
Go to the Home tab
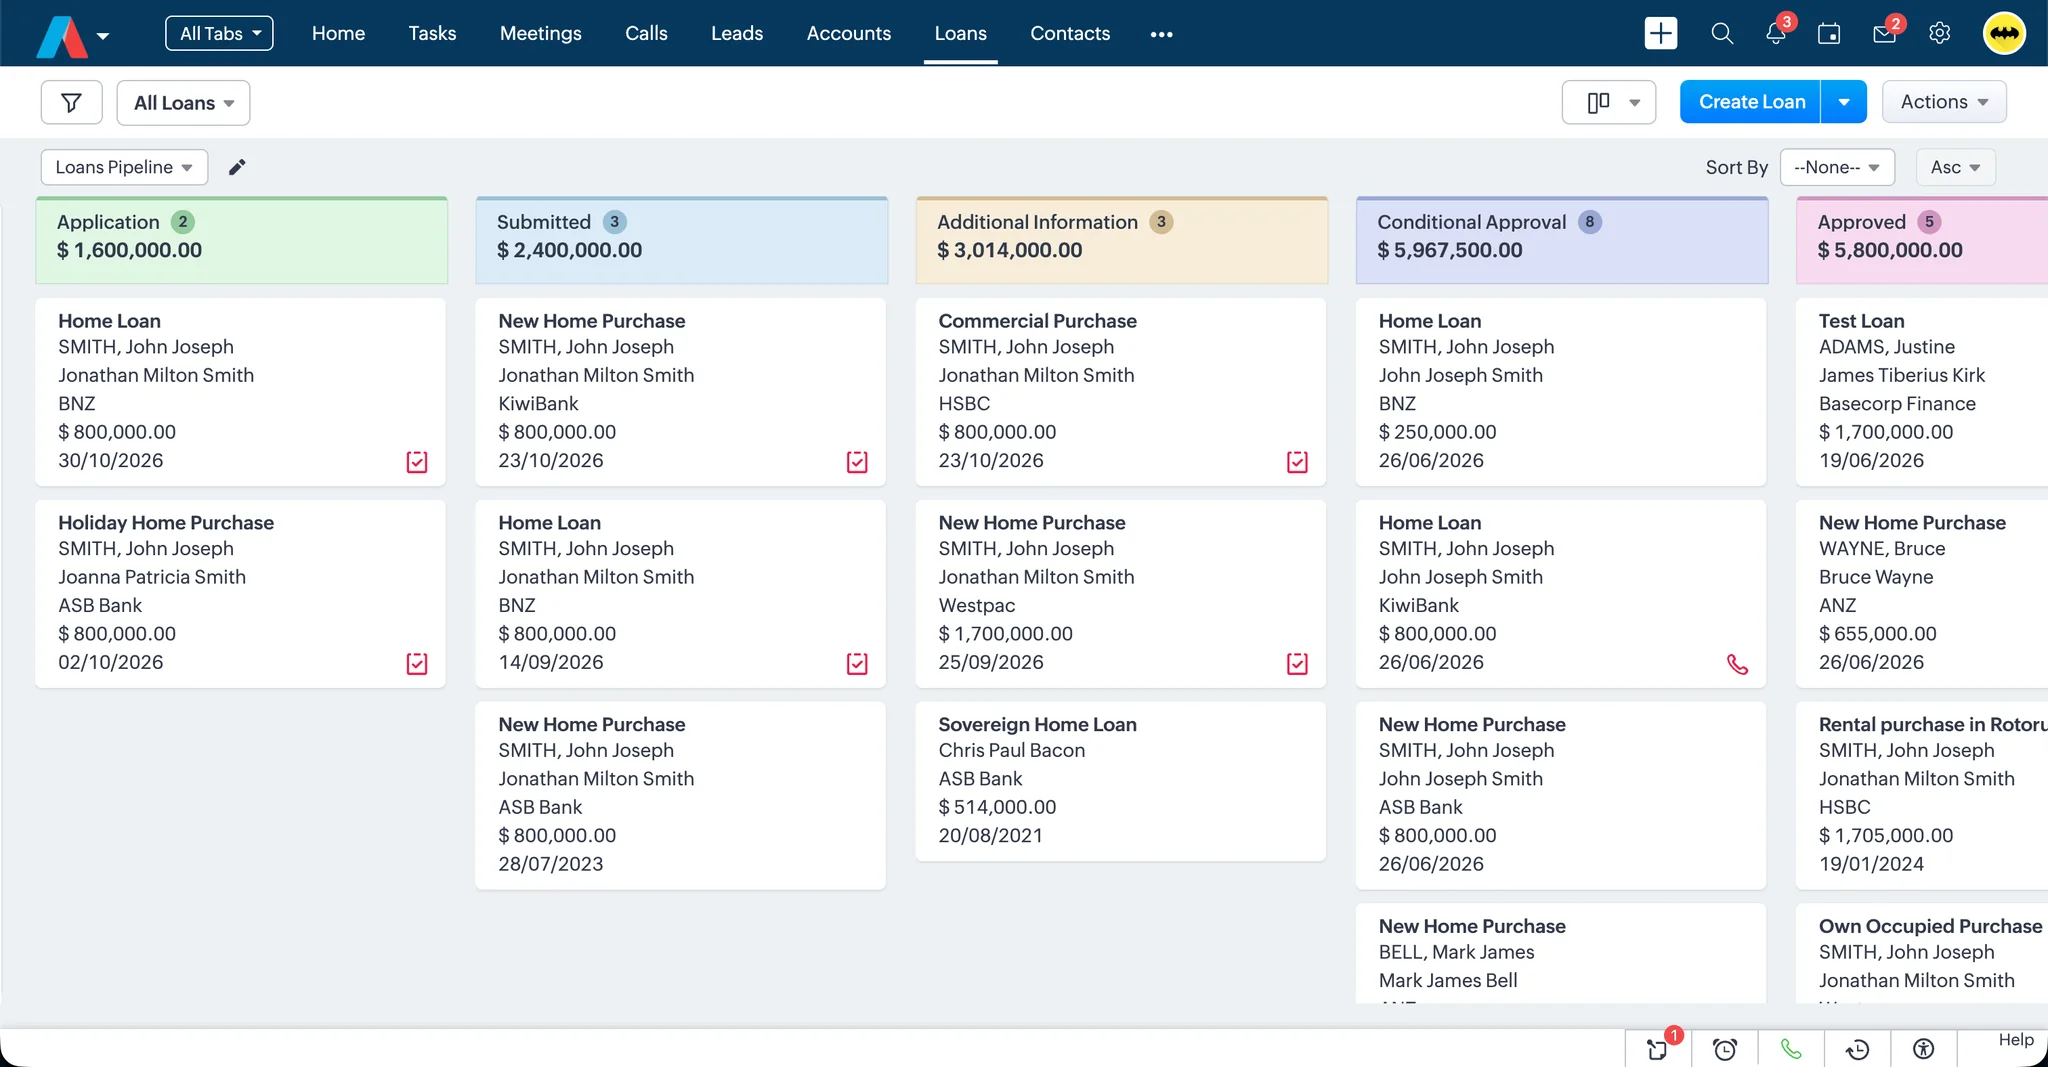pos(338,33)
